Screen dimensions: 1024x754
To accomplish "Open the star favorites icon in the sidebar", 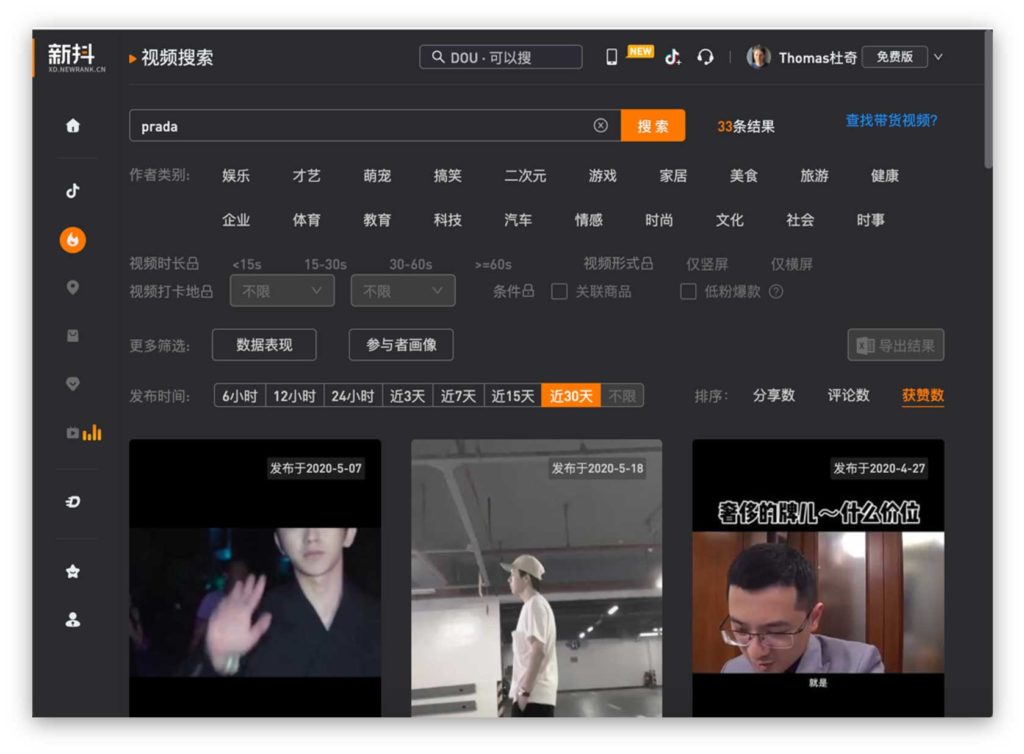I will pyautogui.click(x=72, y=572).
